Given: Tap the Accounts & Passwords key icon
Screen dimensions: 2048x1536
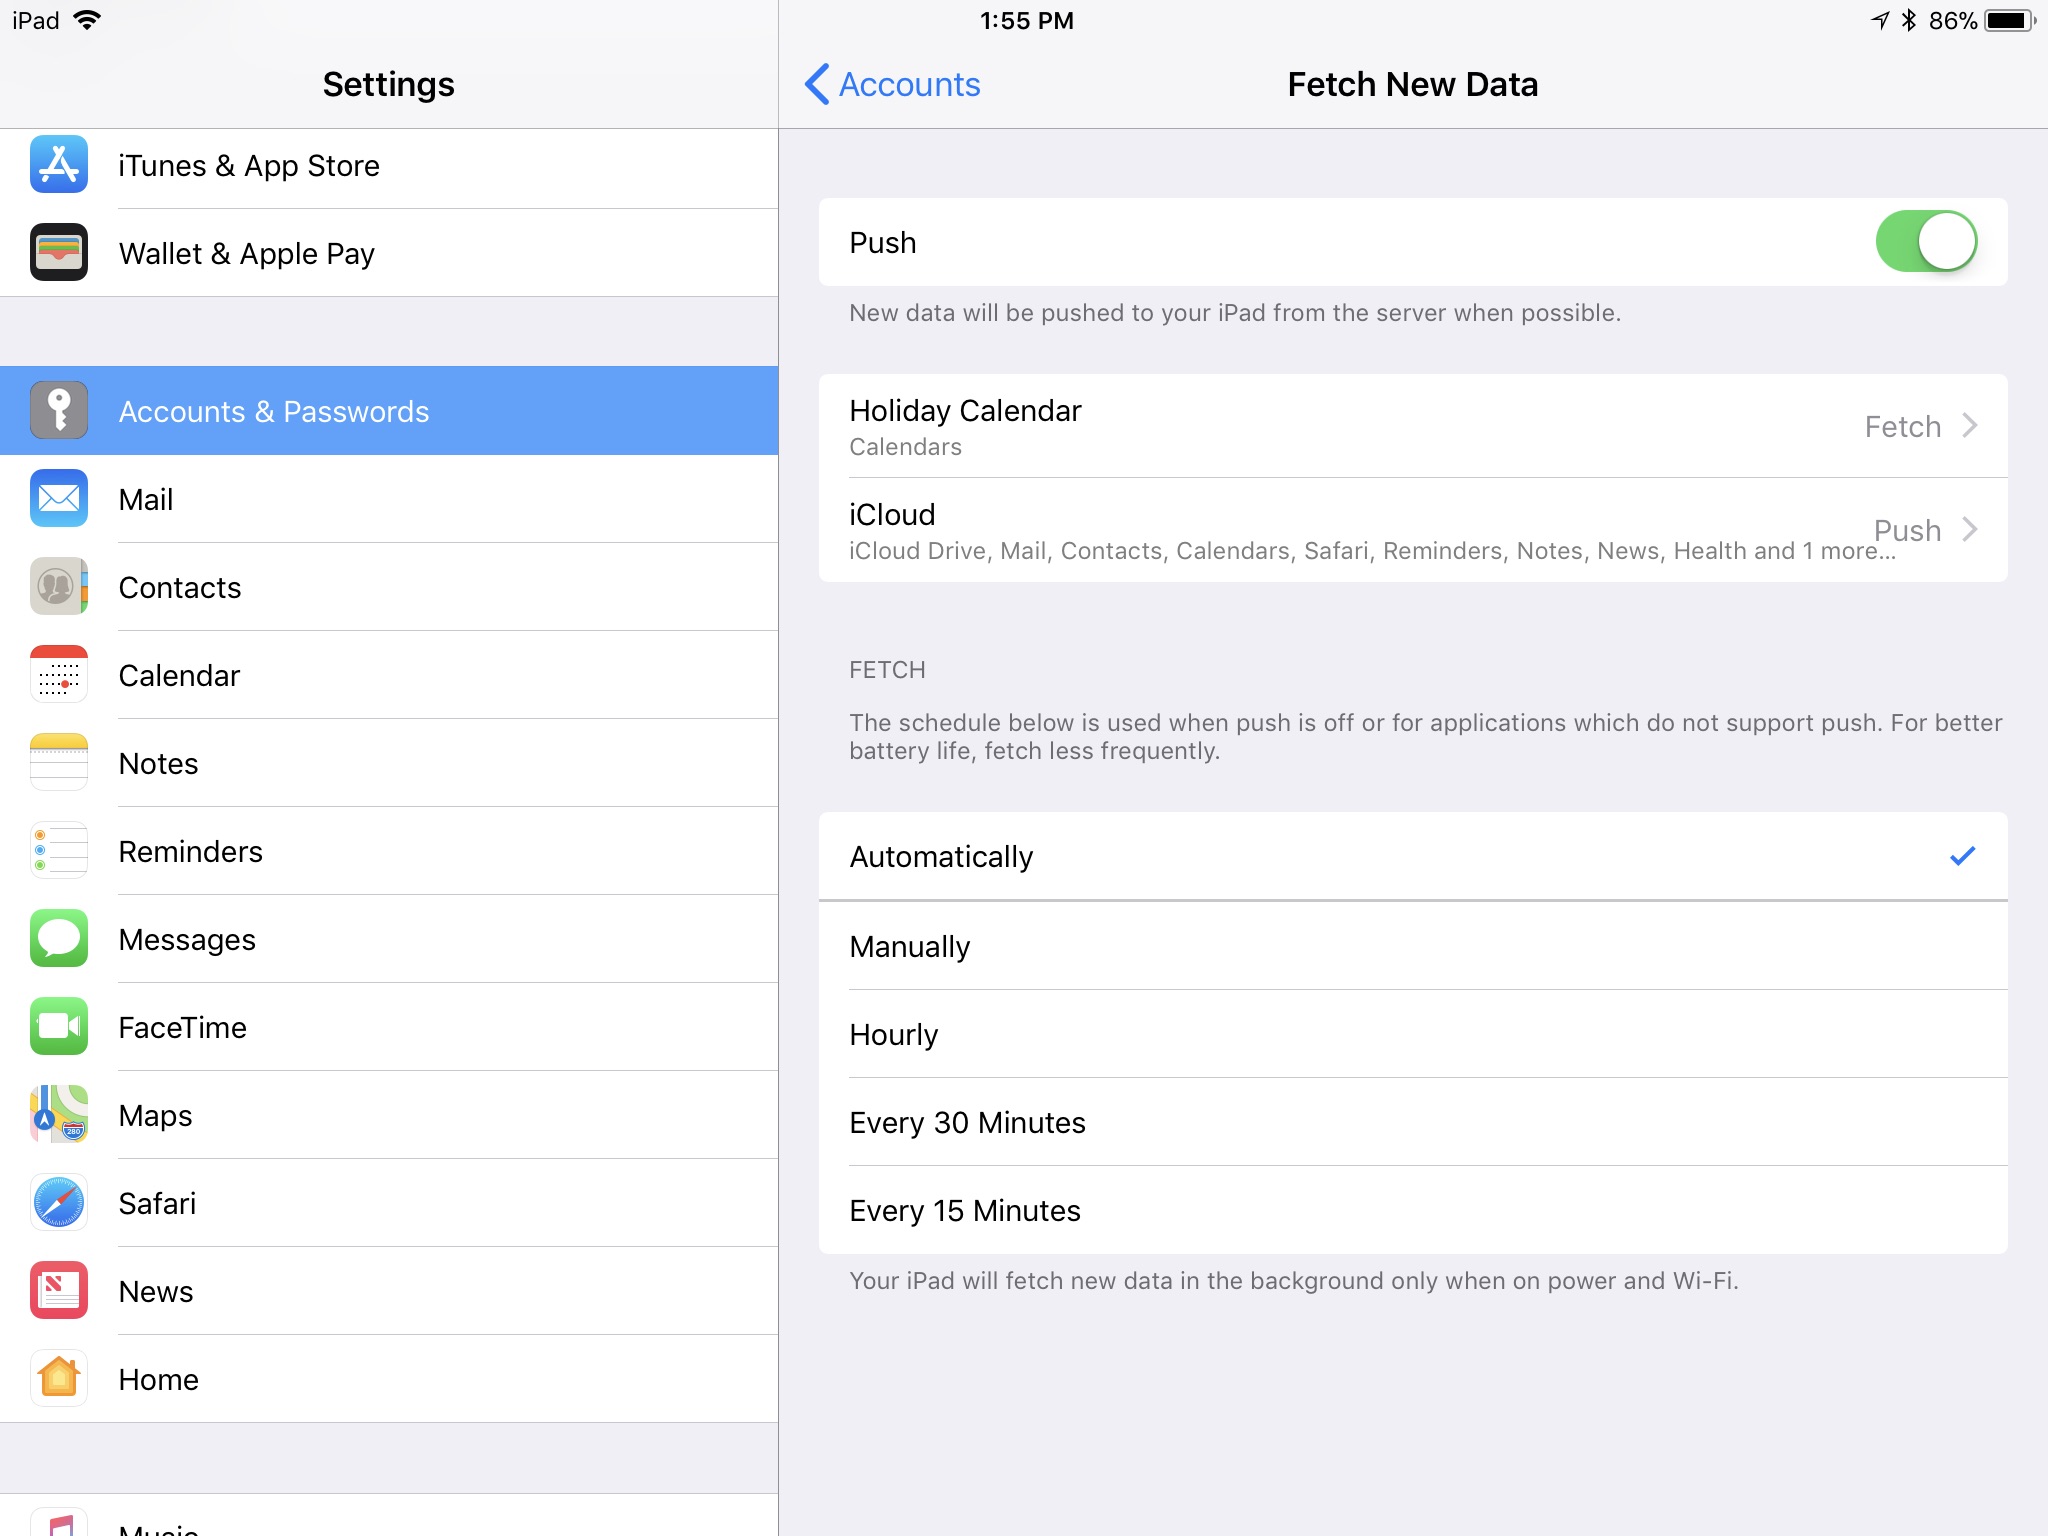Looking at the screenshot, I should pyautogui.click(x=59, y=410).
